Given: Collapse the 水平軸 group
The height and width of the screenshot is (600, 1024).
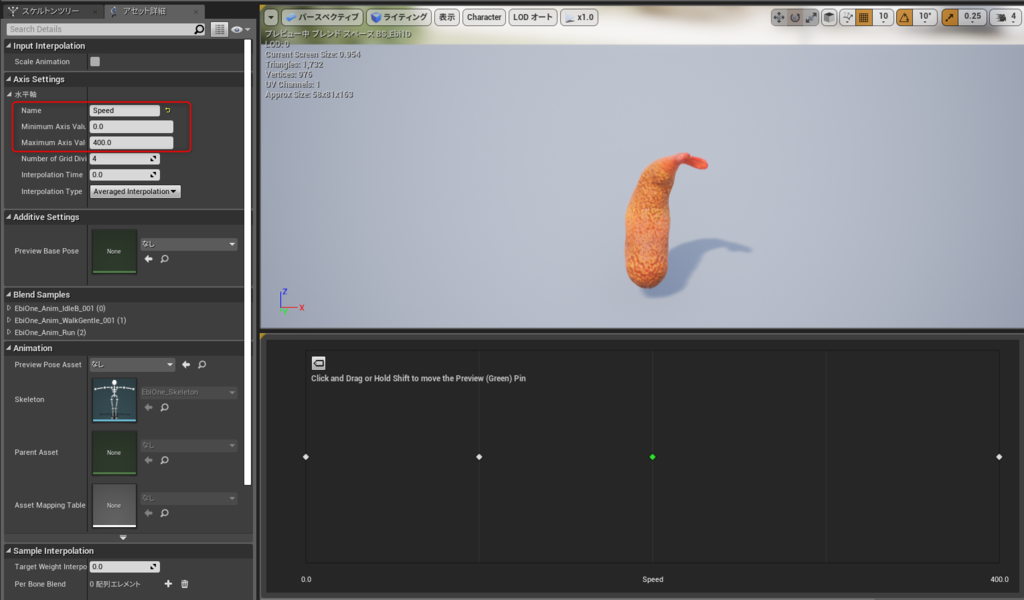Looking at the screenshot, I should [x=9, y=95].
